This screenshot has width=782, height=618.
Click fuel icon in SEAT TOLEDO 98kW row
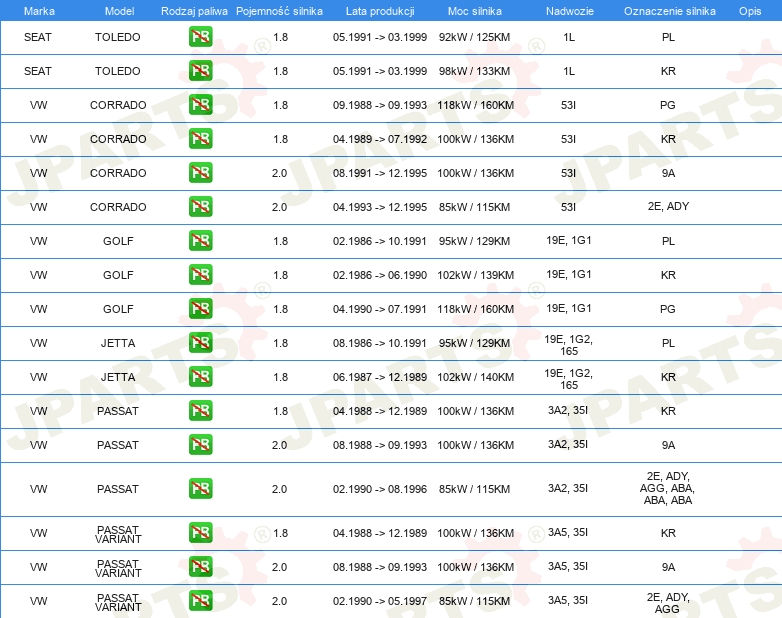coord(200,71)
